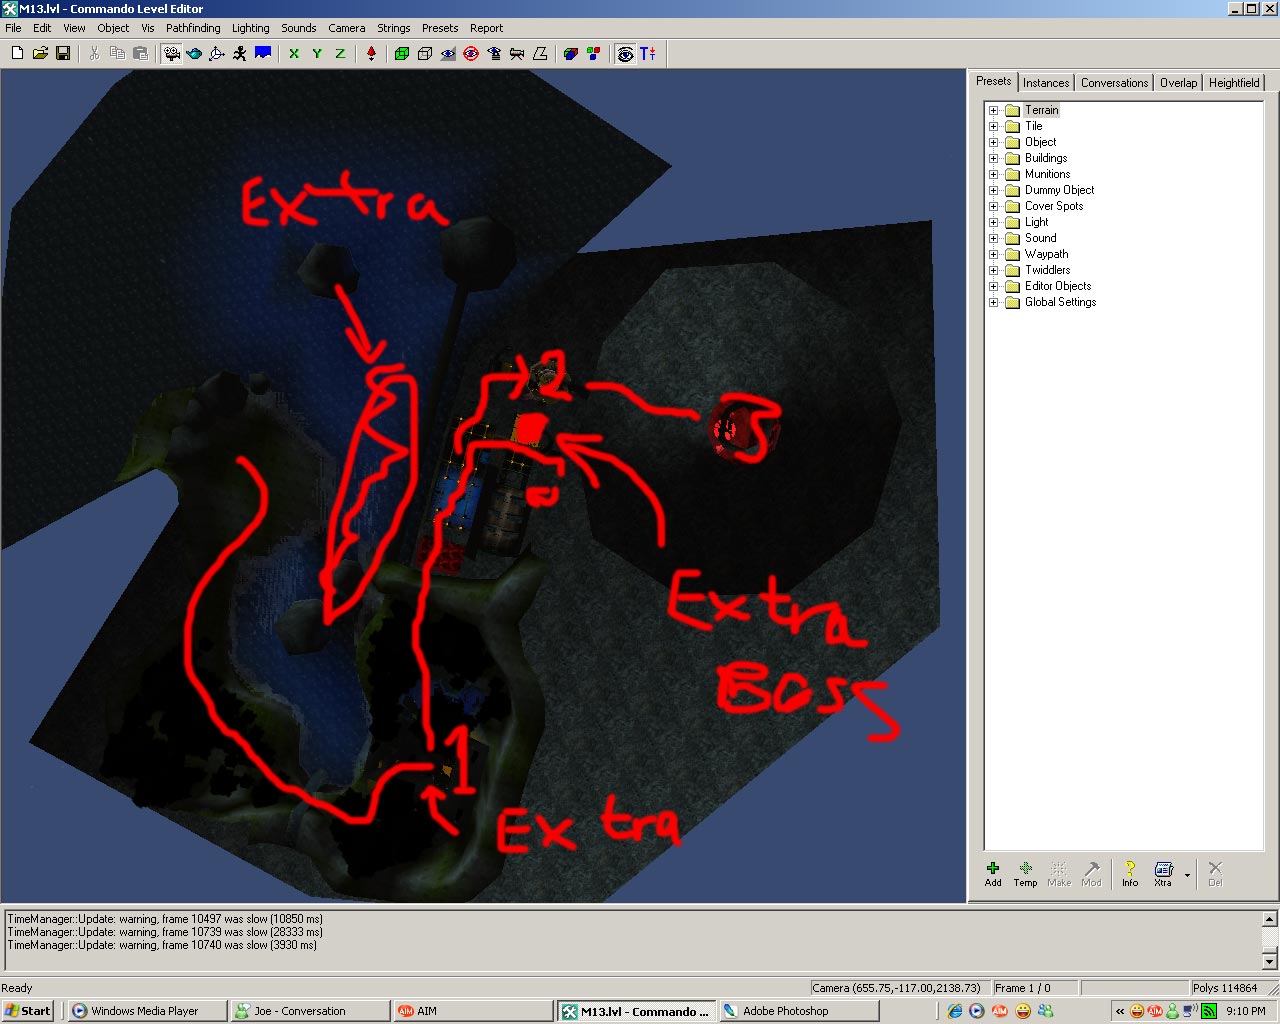Viewport: 1280px width, 1024px height.
Task: Toggle the Y axis restriction
Action: click(x=317, y=54)
